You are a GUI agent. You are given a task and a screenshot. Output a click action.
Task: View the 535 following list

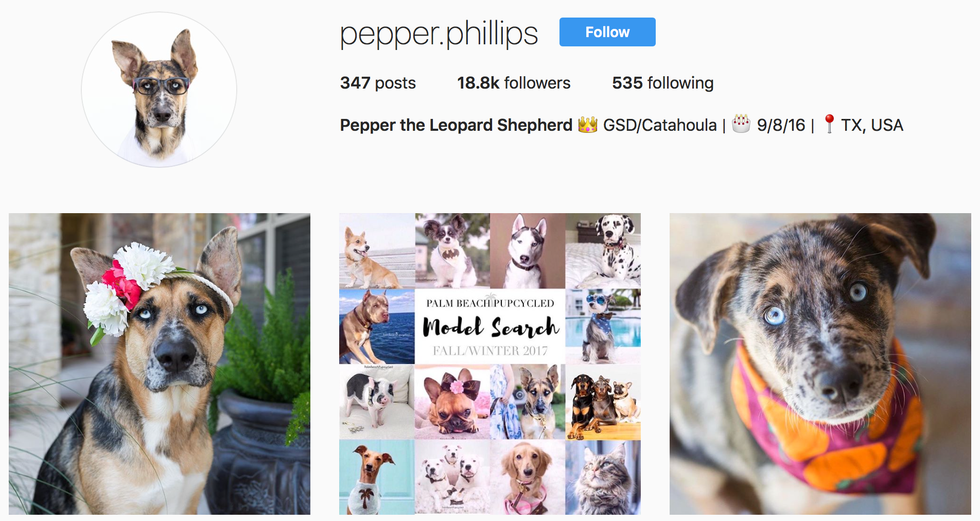(x=662, y=83)
